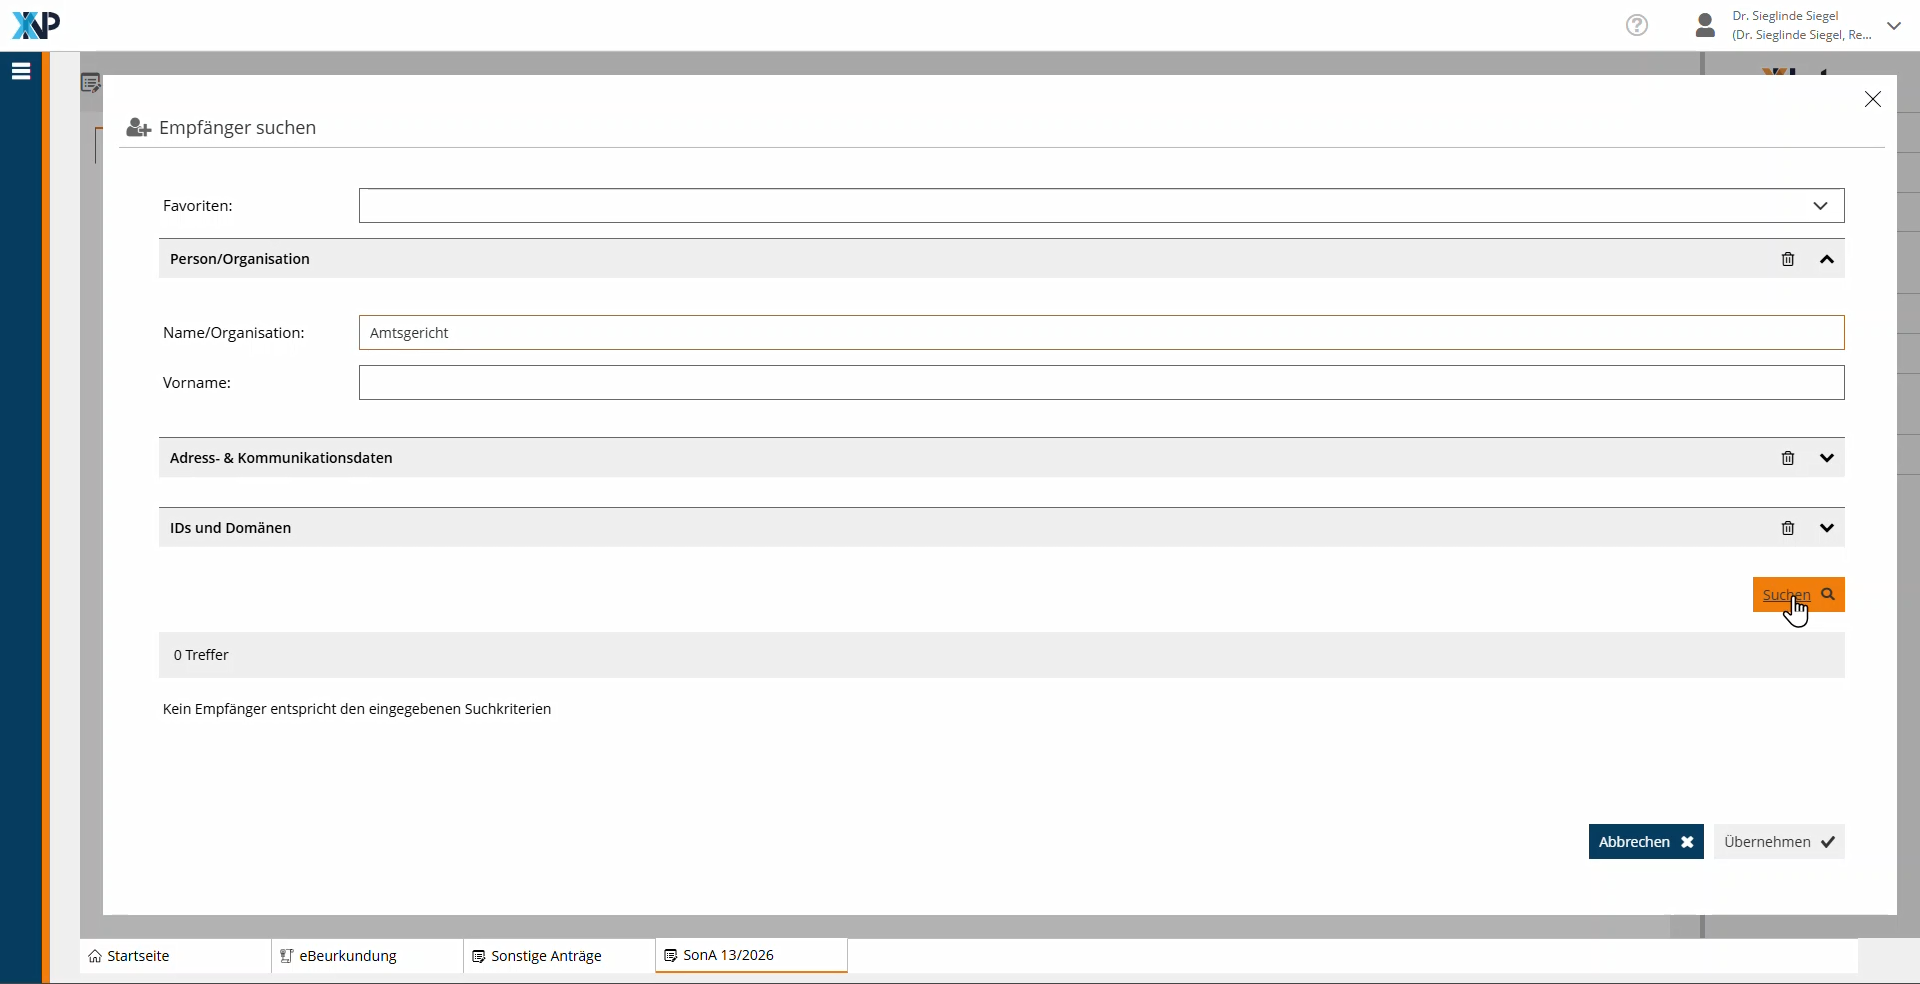Open the help question mark icon

tap(1637, 25)
